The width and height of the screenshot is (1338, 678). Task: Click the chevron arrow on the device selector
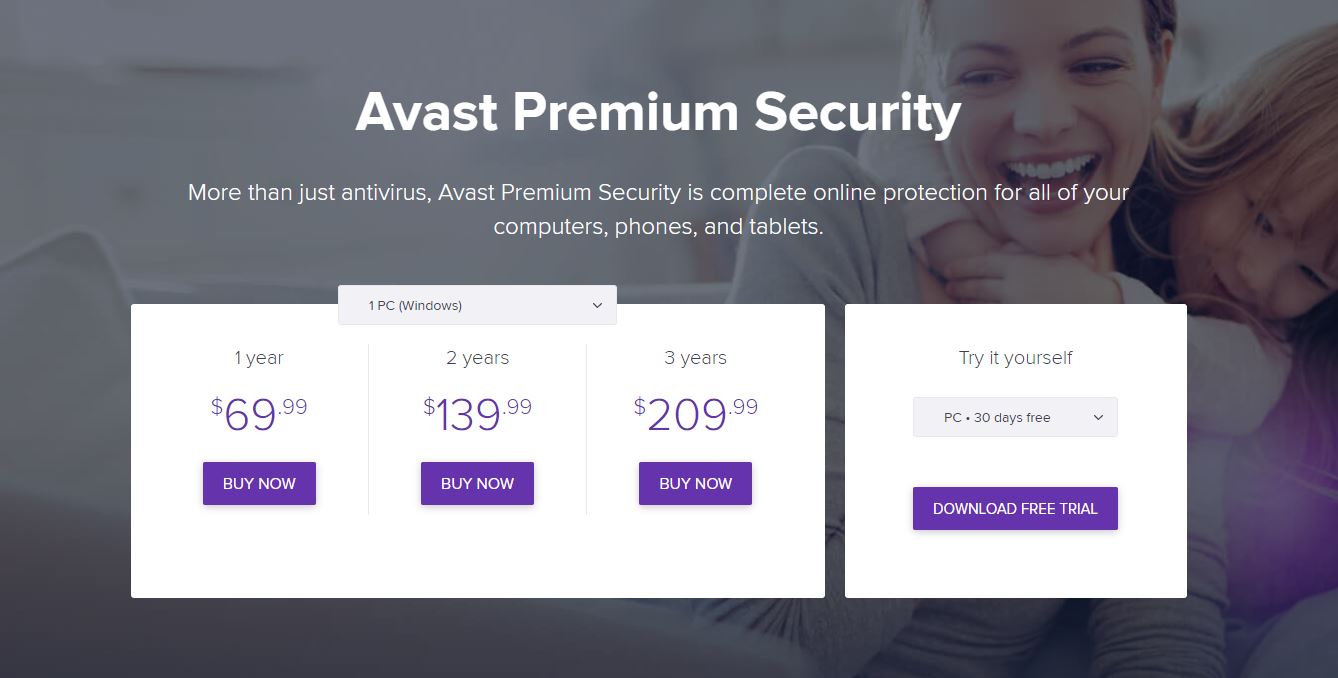597,305
